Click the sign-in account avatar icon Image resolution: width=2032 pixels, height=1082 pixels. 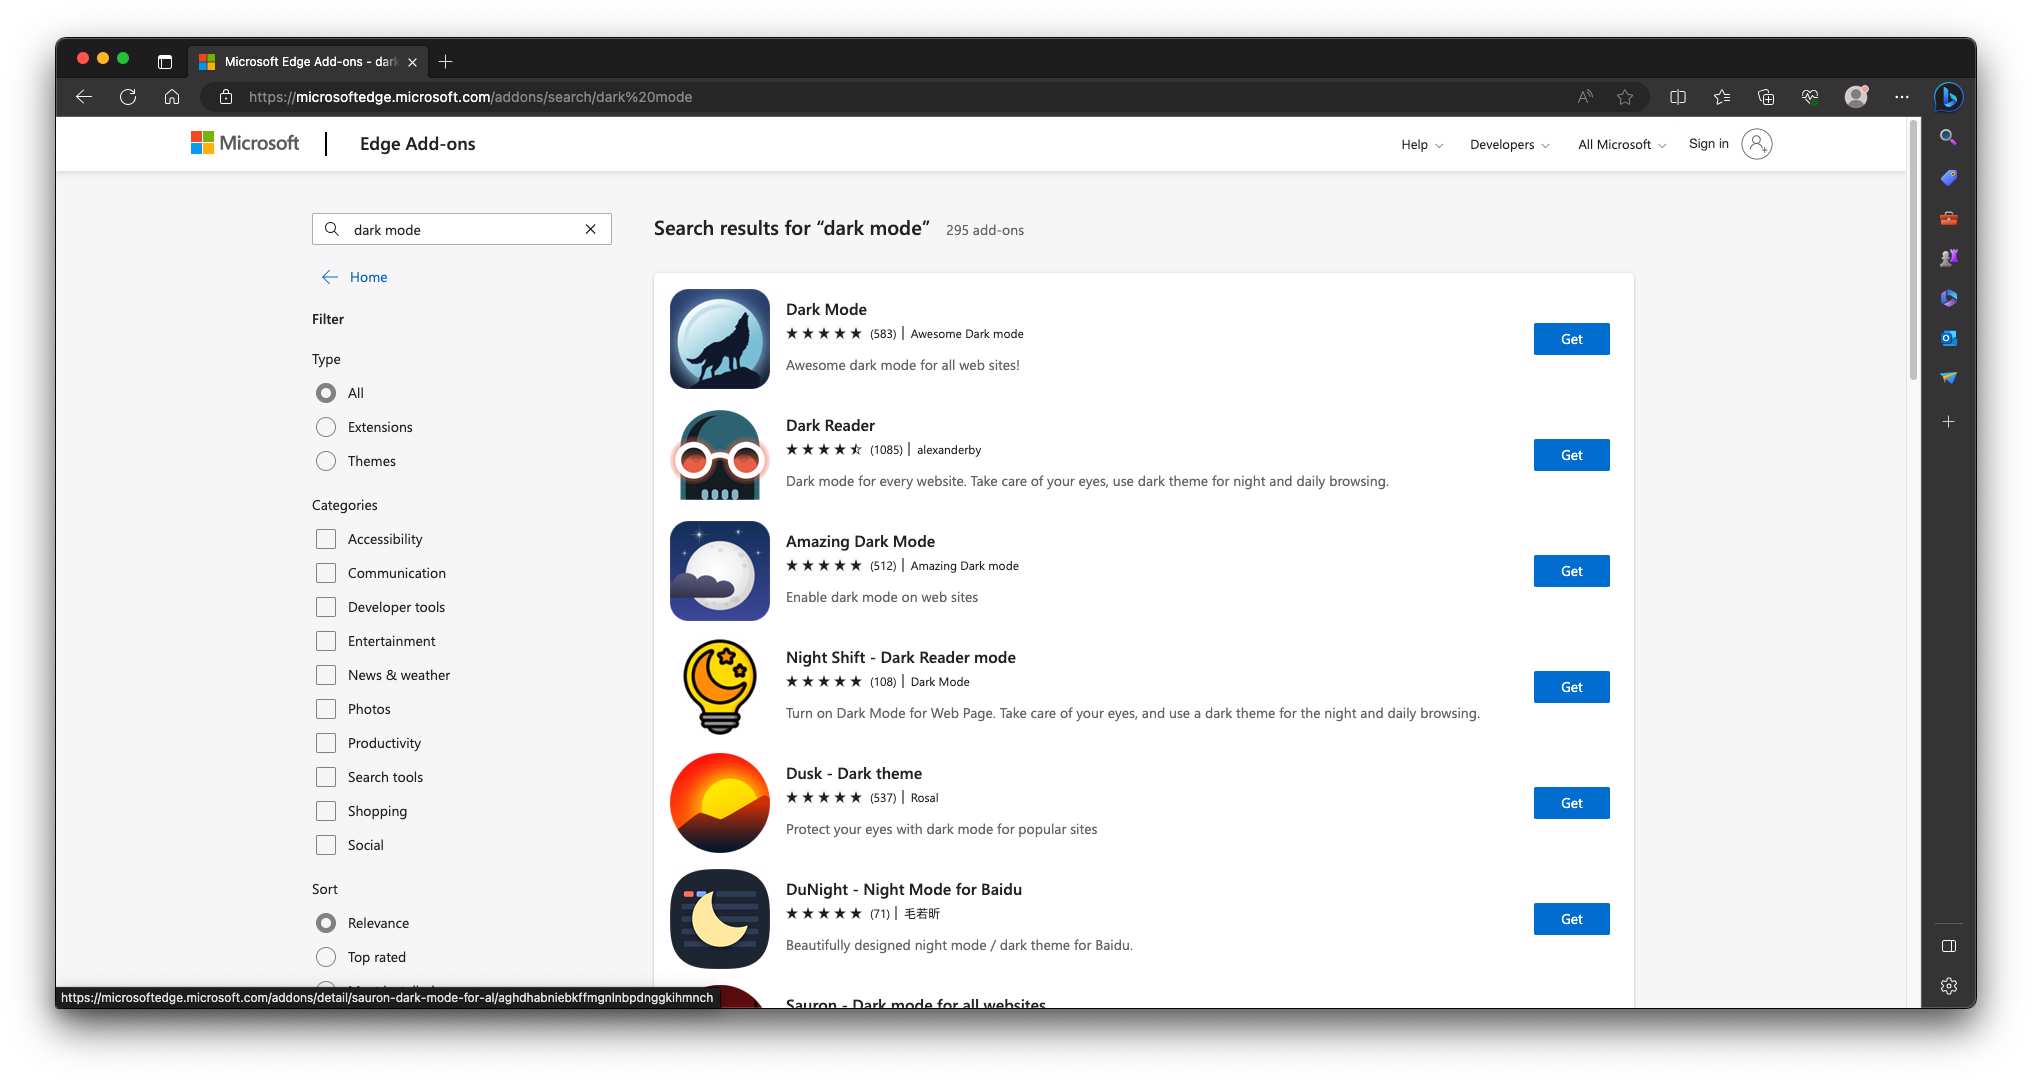pyautogui.click(x=1756, y=144)
